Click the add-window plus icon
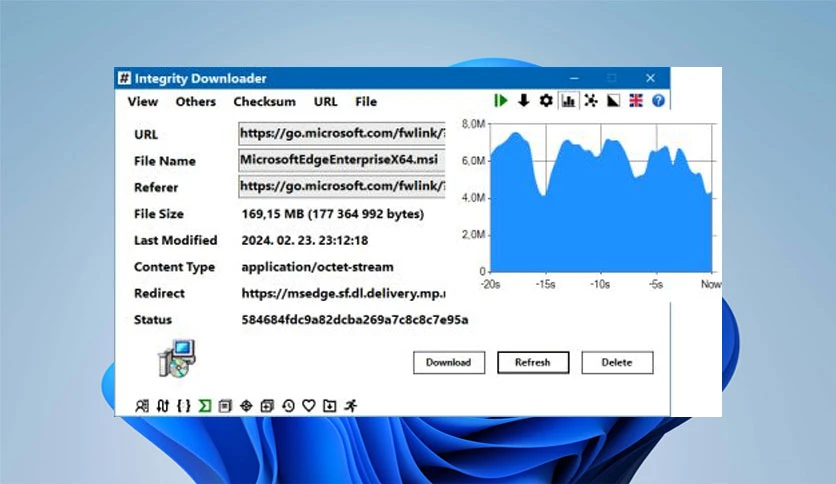The image size is (836, 484). point(267,406)
